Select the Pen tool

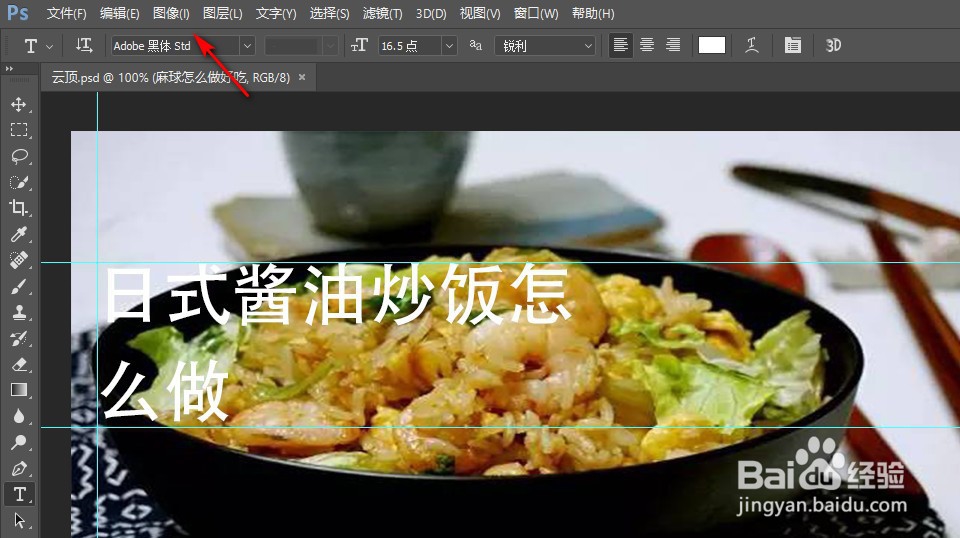click(18, 468)
